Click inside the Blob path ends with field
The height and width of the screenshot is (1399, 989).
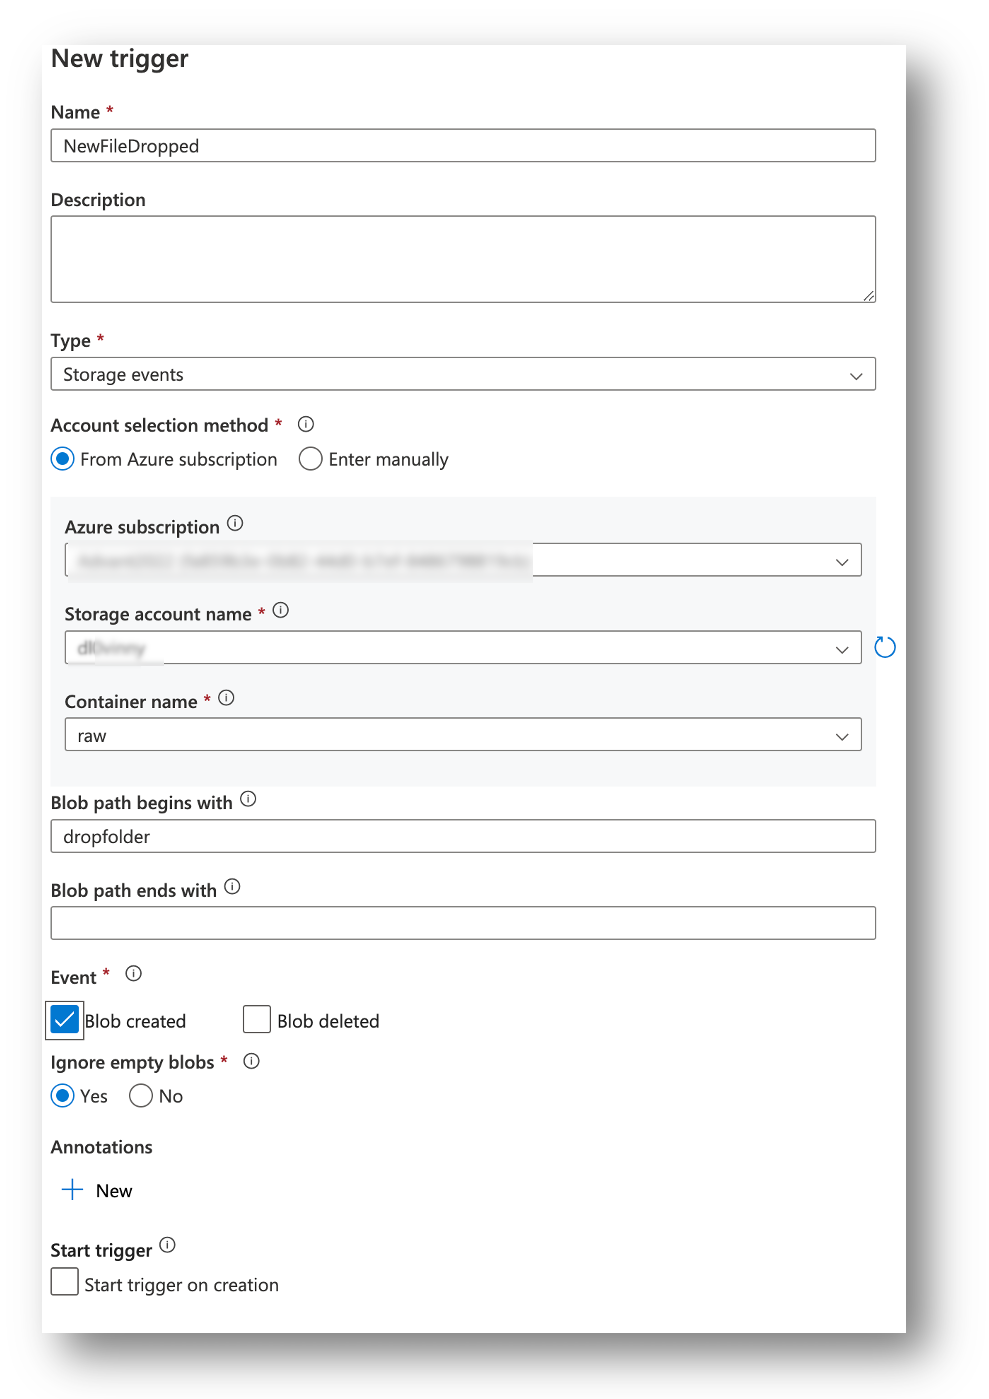coord(463,922)
